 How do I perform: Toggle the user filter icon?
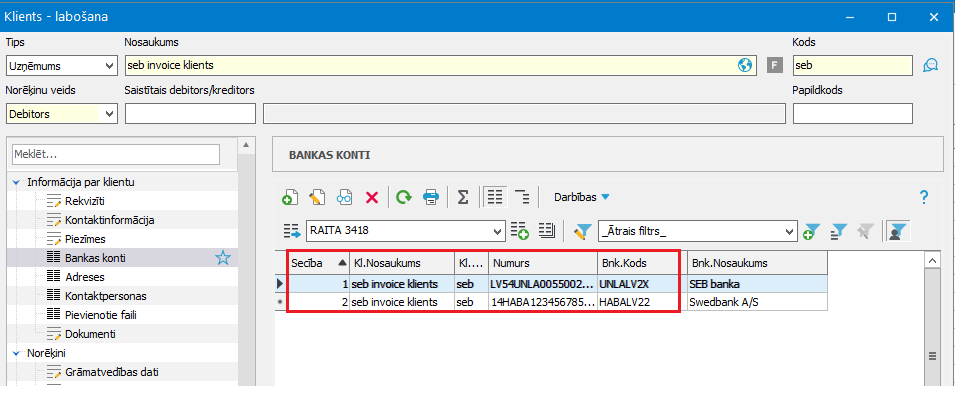click(x=895, y=231)
